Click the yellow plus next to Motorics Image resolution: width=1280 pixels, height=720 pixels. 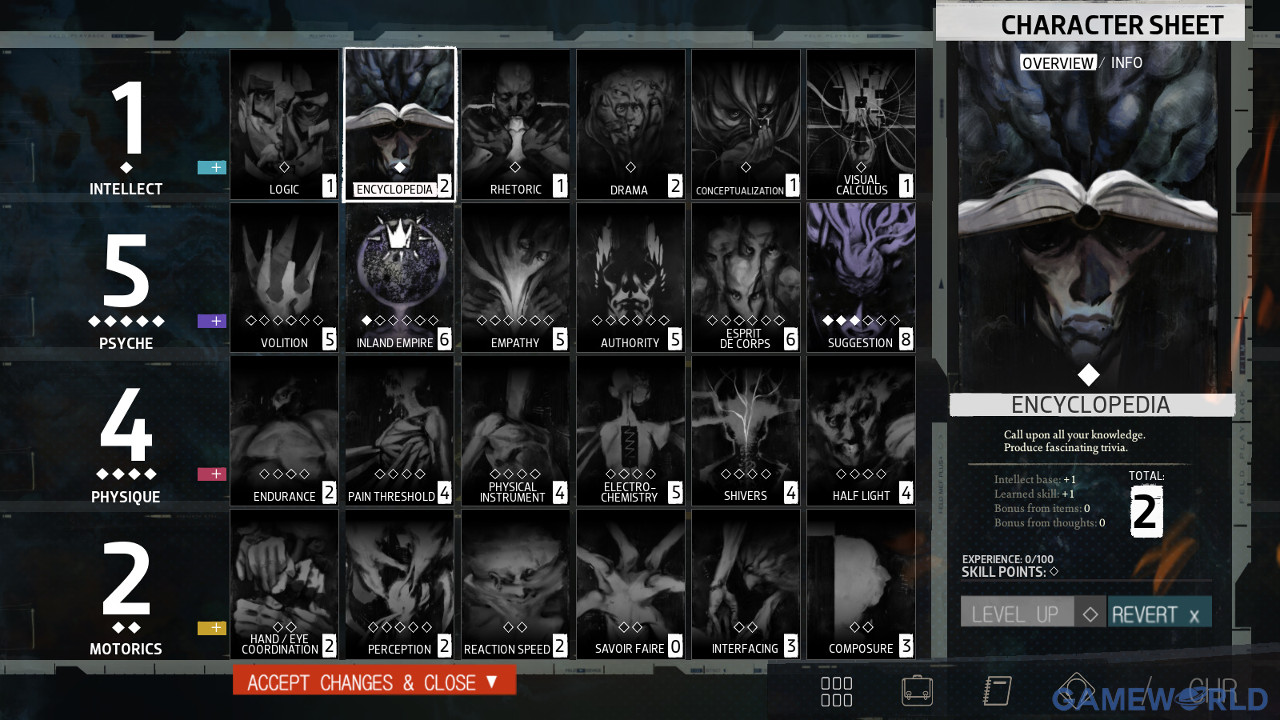point(211,628)
